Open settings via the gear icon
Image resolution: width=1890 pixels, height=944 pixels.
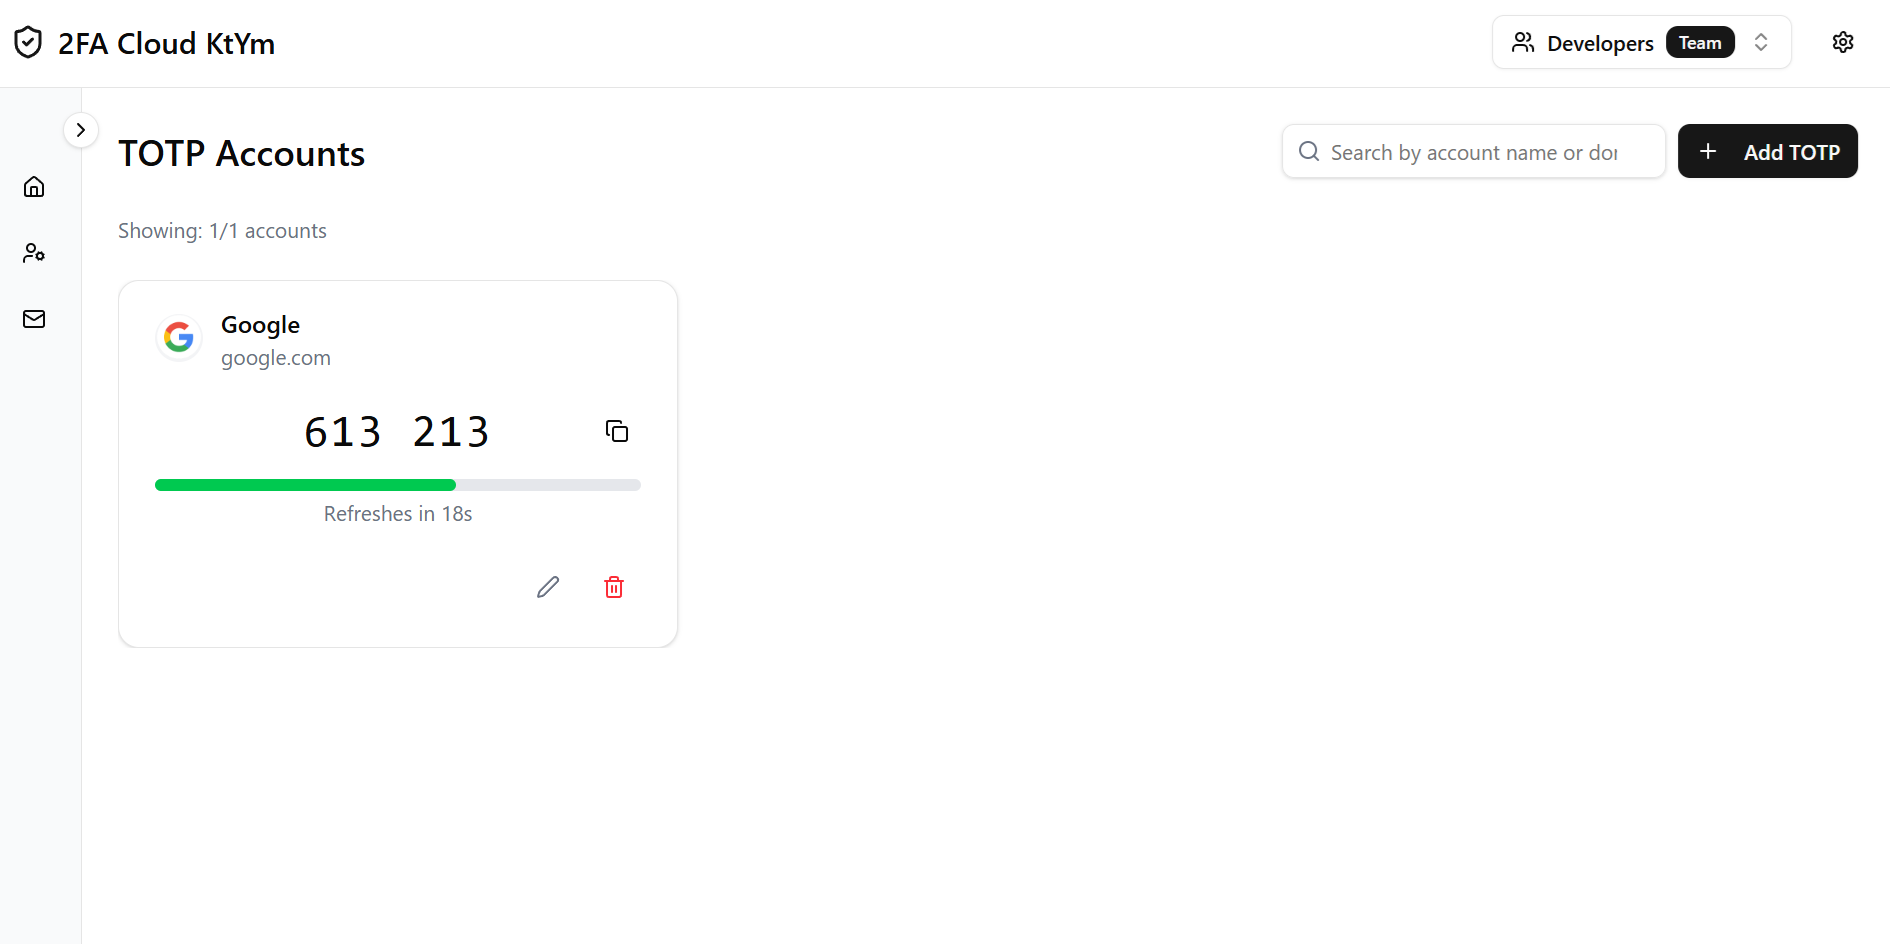pyautogui.click(x=1843, y=42)
